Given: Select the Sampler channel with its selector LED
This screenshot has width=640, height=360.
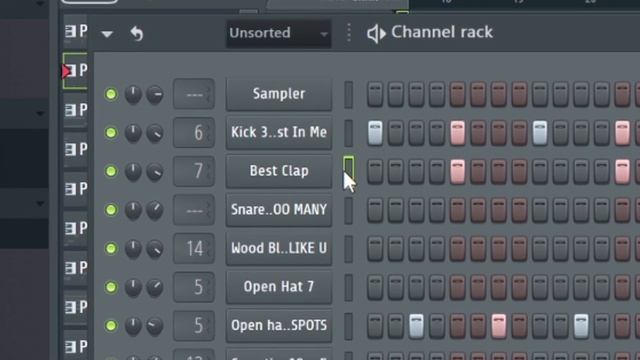Looking at the screenshot, I should click(348, 94).
